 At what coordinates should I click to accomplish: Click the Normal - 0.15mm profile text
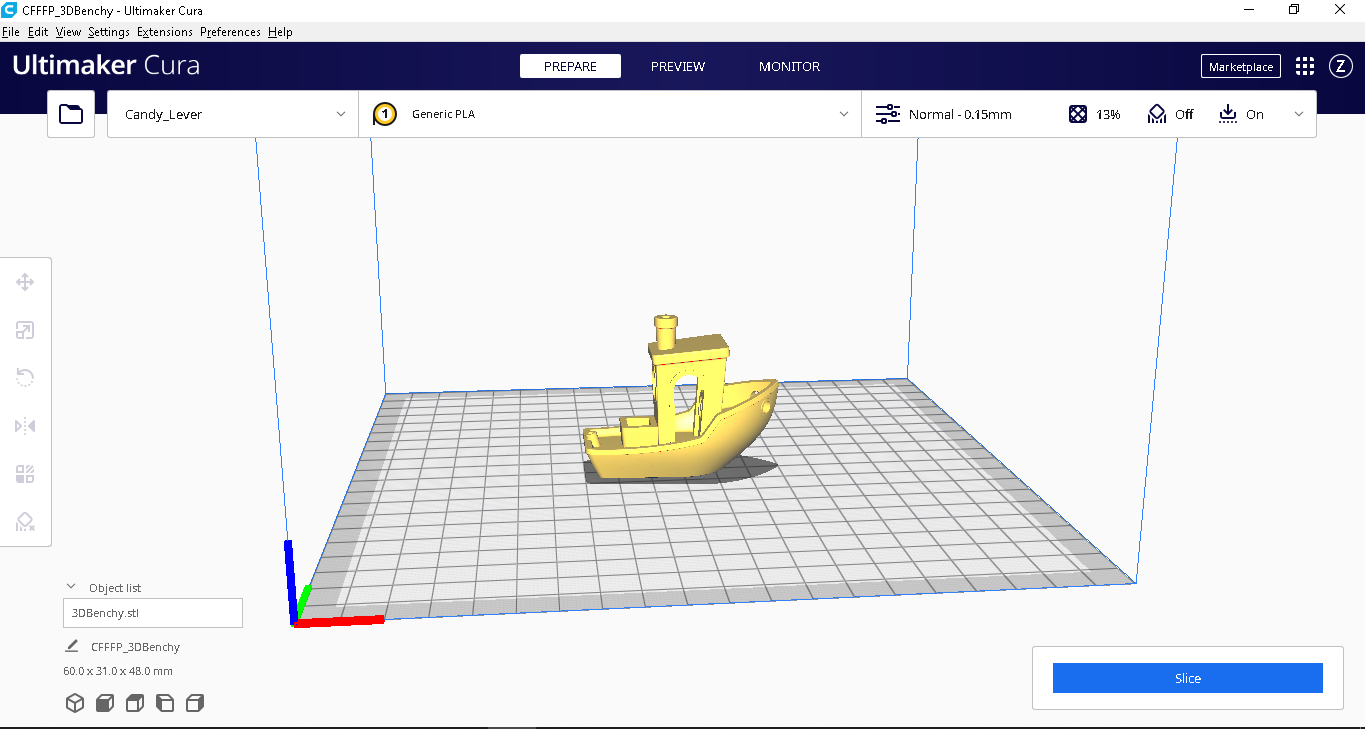[960, 114]
